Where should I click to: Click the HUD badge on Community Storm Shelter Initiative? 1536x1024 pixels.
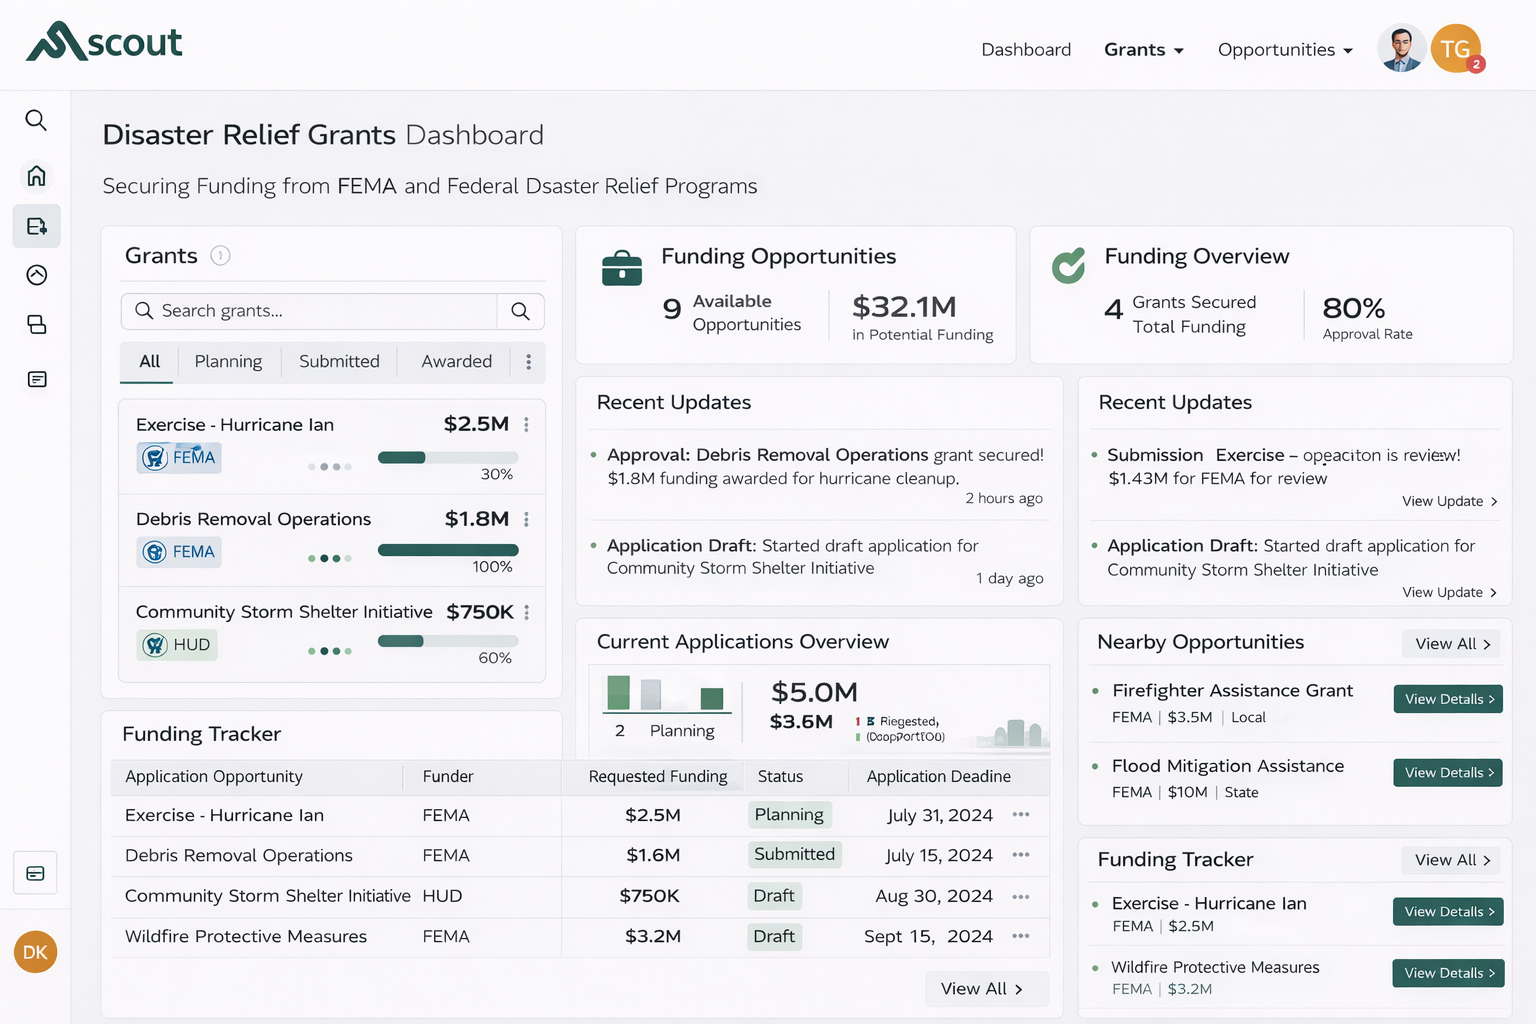coord(177,645)
